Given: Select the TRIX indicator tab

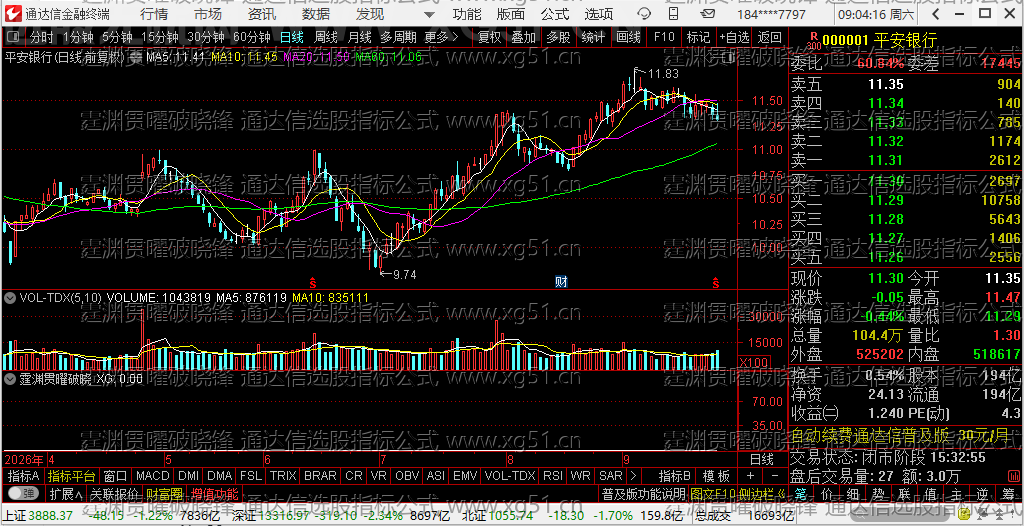Looking at the screenshot, I should (x=283, y=475).
